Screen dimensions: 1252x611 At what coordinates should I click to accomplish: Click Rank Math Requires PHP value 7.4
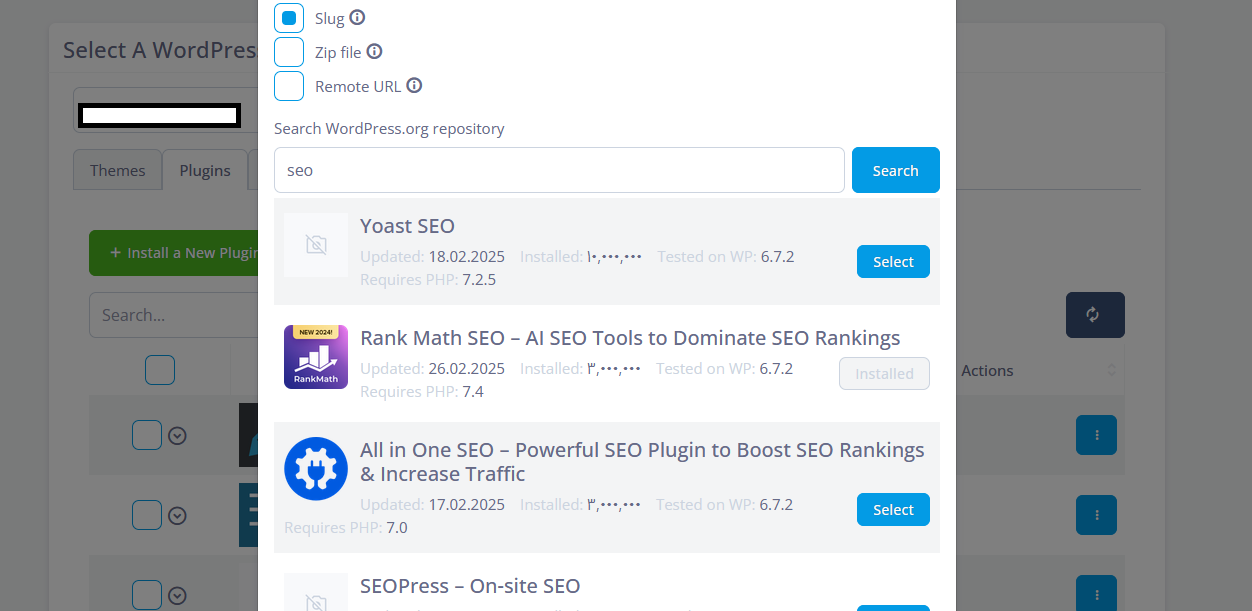[473, 392]
